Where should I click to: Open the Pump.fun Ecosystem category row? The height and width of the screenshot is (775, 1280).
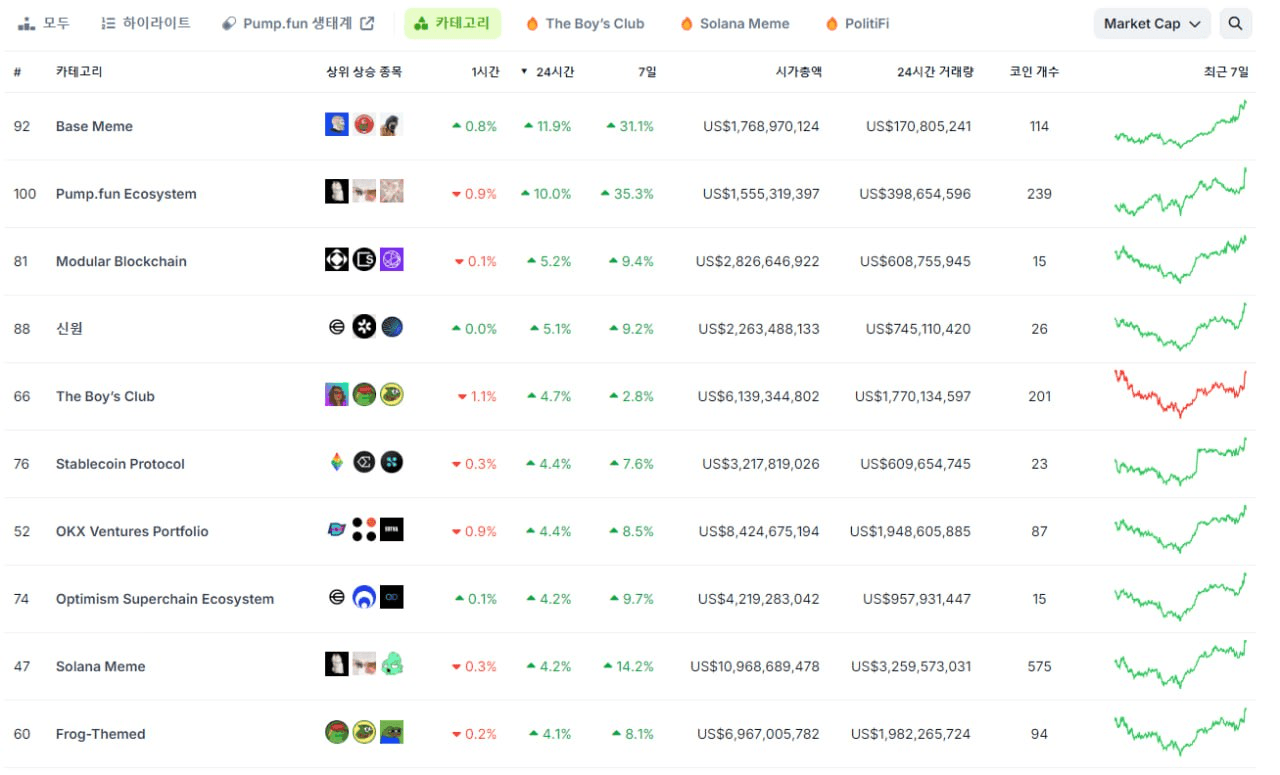click(x=126, y=194)
